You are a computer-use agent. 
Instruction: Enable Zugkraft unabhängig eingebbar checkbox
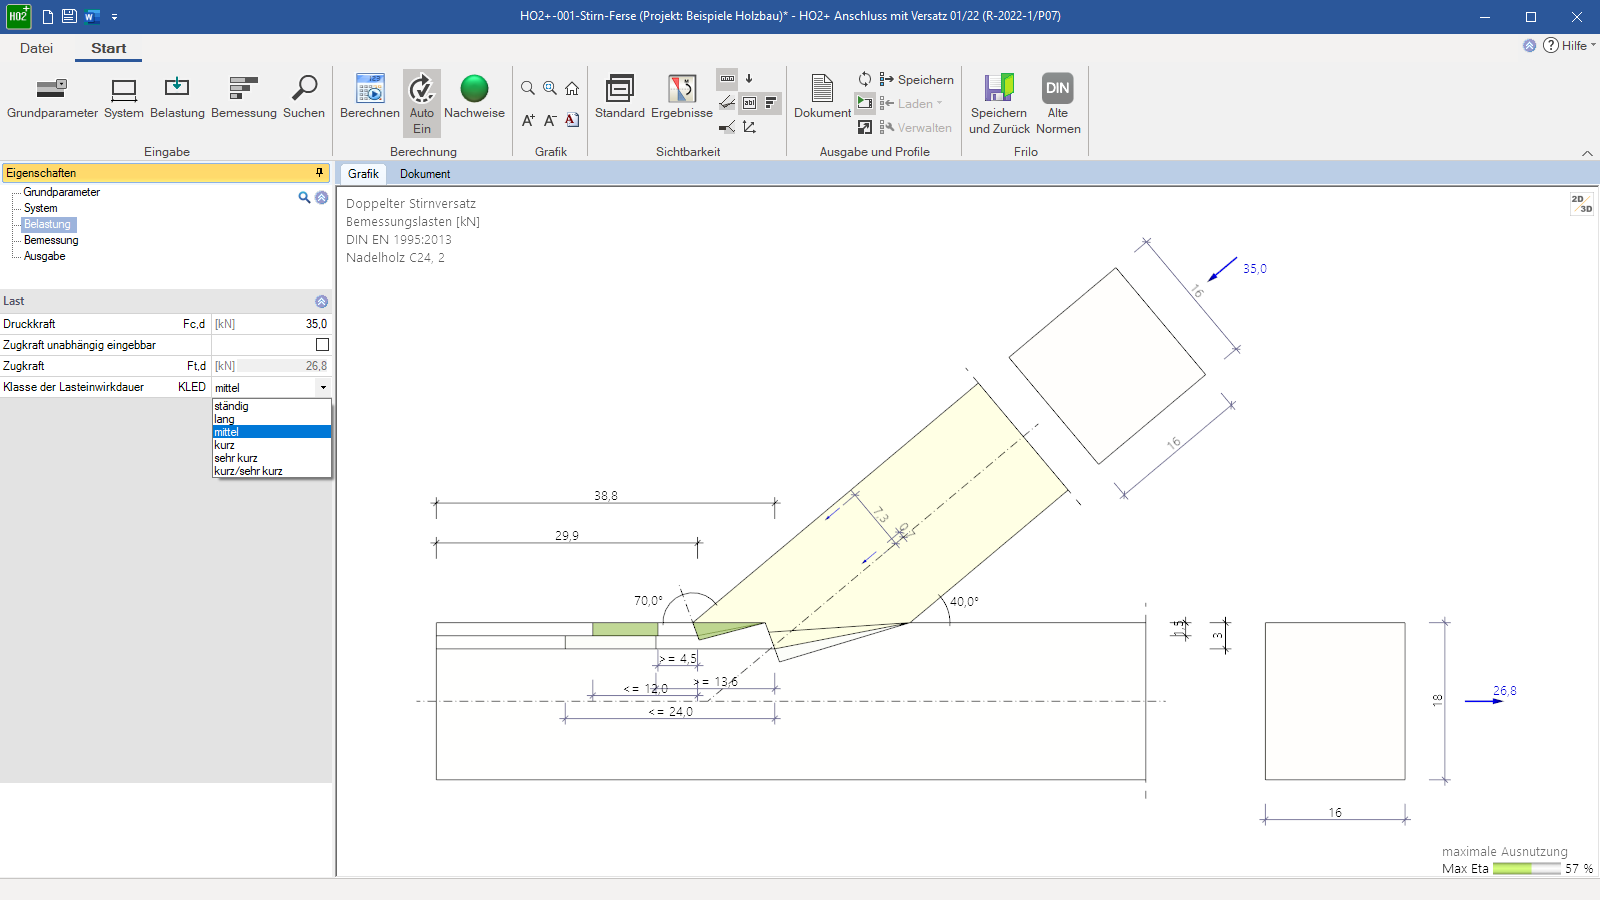[x=322, y=344]
